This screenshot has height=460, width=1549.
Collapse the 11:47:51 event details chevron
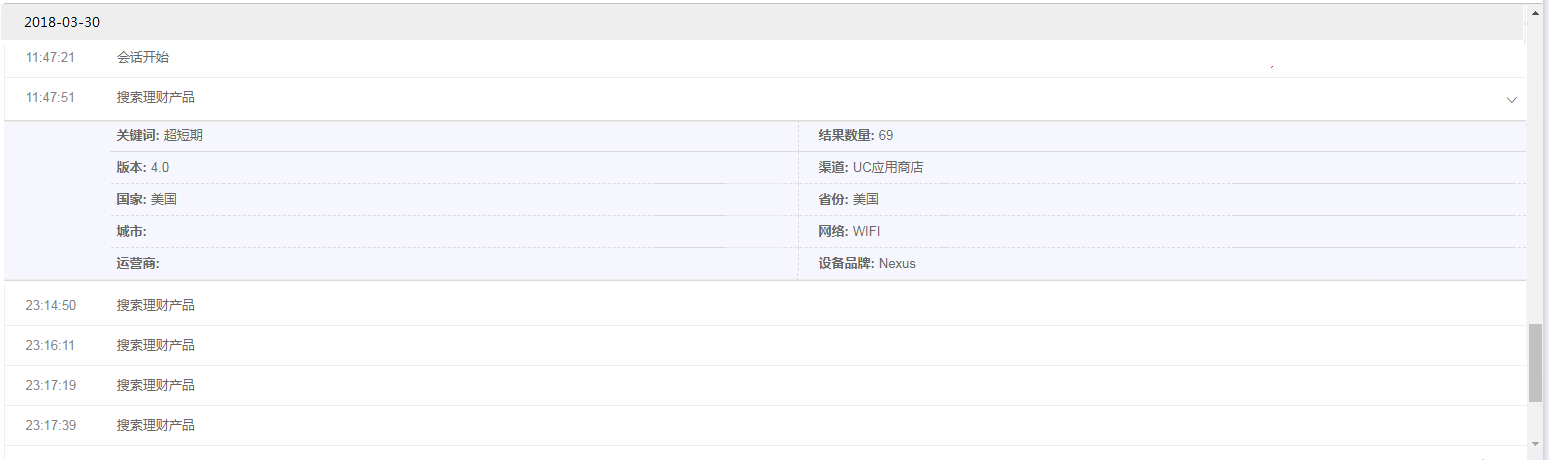tap(1511, 99)
